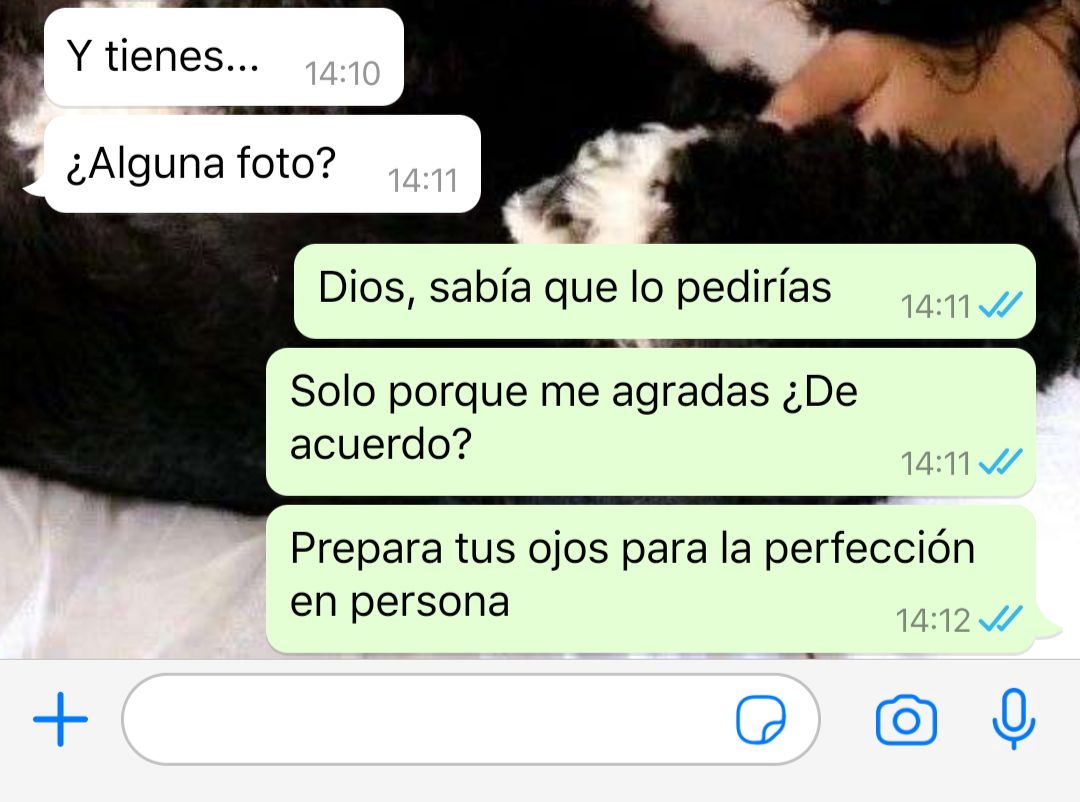Open the camera from the bottom bar
Image resolution: width=1080 pixels, height=802 pixels.
click(x=906, y=720)
